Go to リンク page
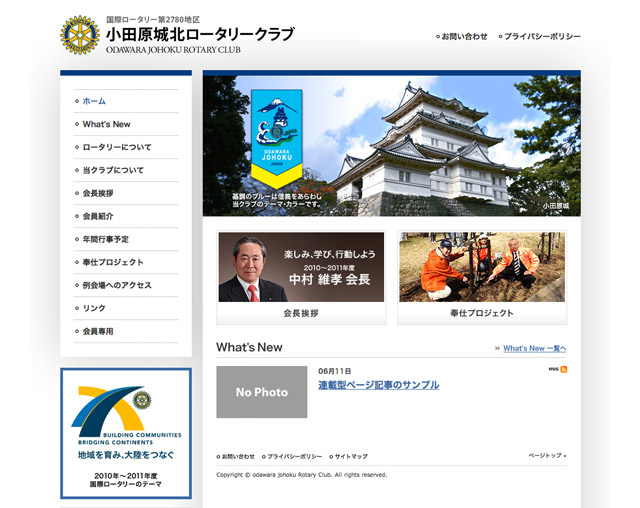The width and height of the screenshot is (640, 508). pyautogui.click(x=94, y=308)
